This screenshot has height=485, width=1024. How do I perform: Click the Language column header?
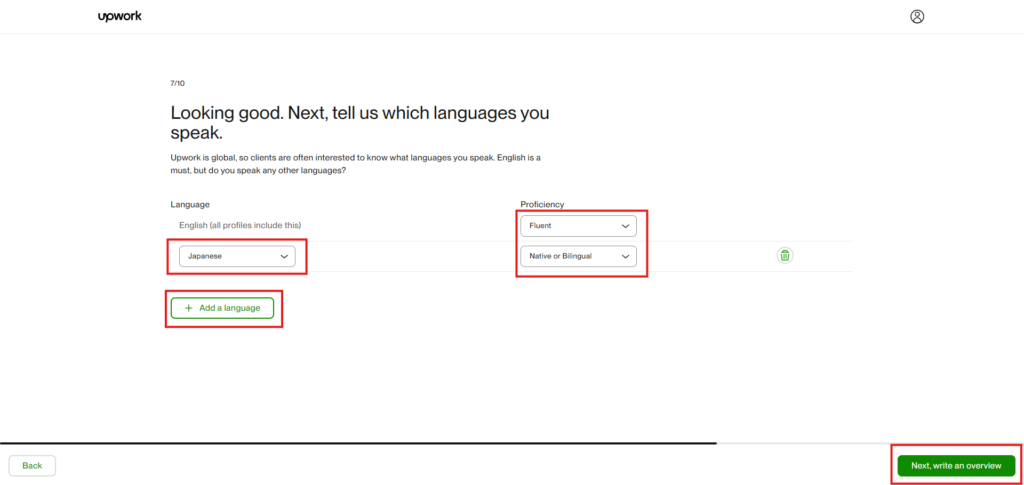pos(190,204)
